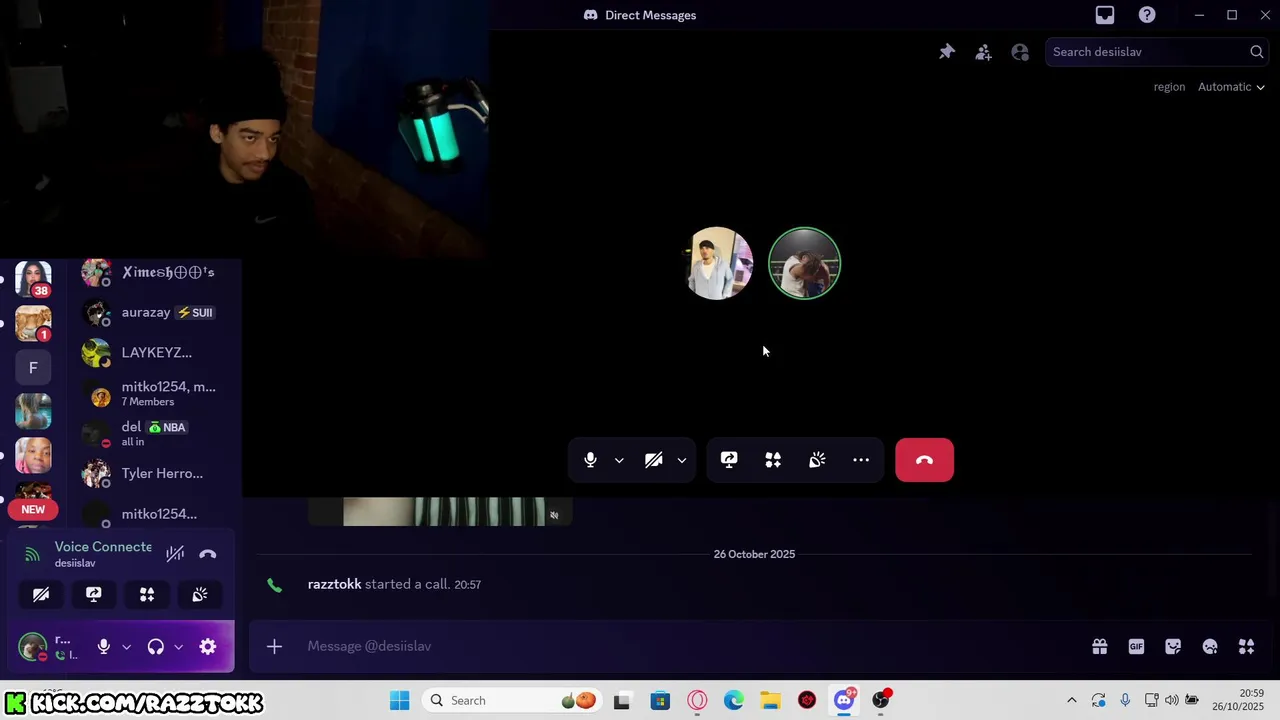
Task: Disconnect from voice in the voice panel
Action: (x=208, y=554)
